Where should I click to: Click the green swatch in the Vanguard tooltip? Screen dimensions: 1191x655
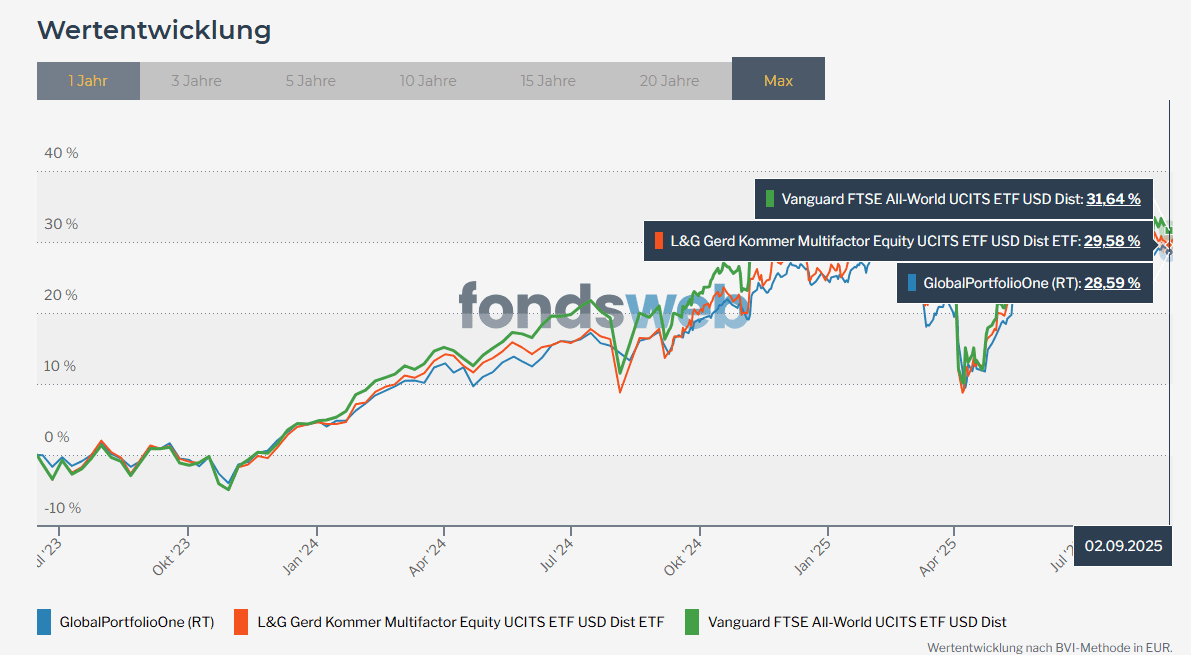(x=770, y=199)
